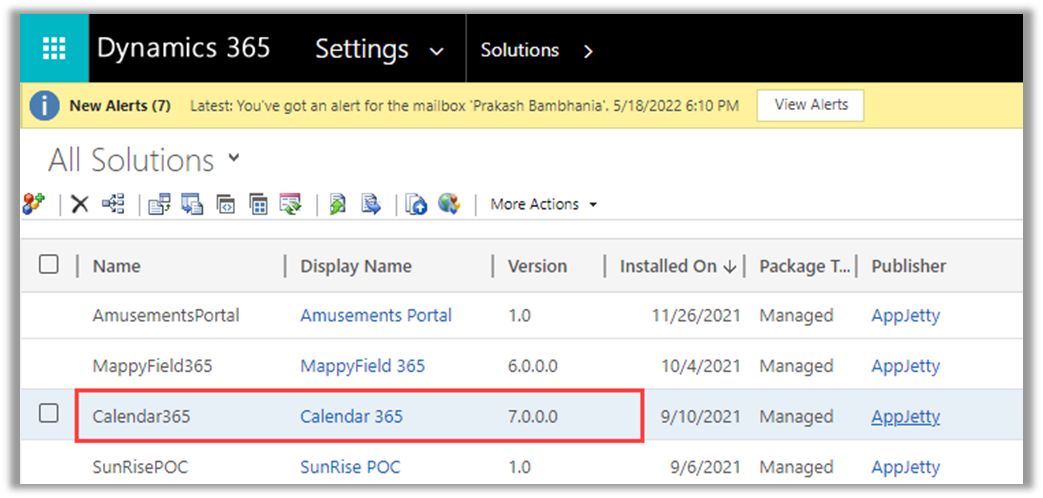Expand the Settings dropdown chevron
The image size is (1043, 498).
click(x=436, y=50)
